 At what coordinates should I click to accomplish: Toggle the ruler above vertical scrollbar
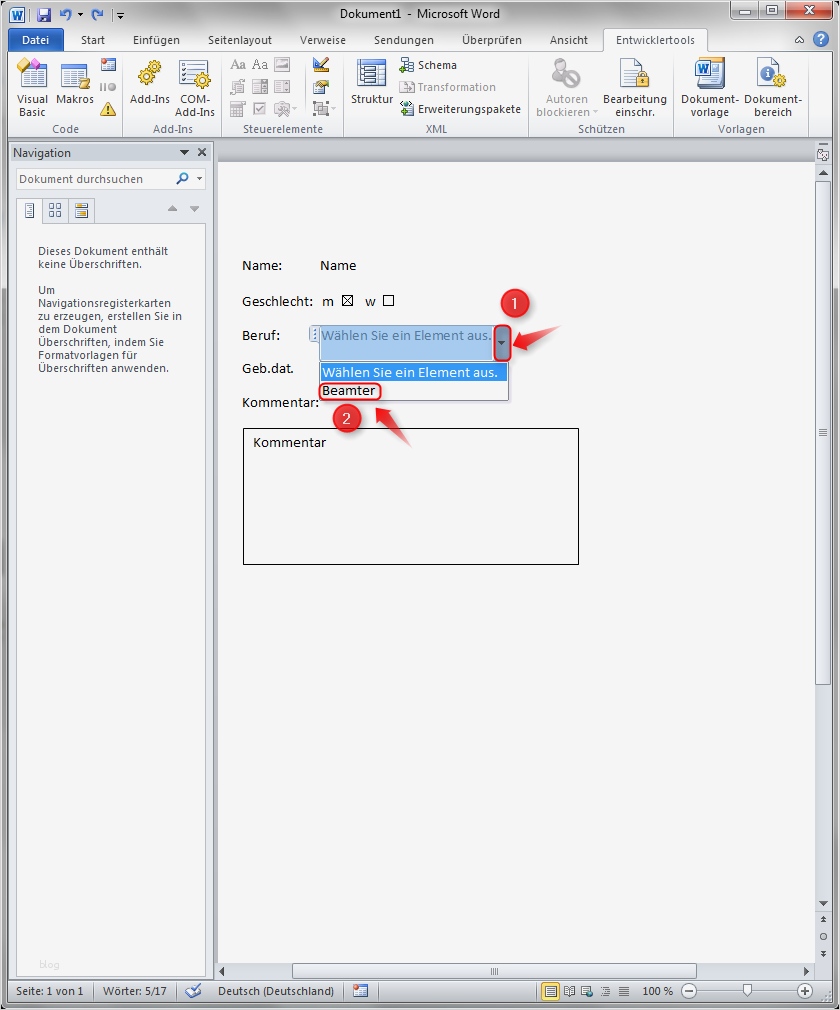(823, 155)
